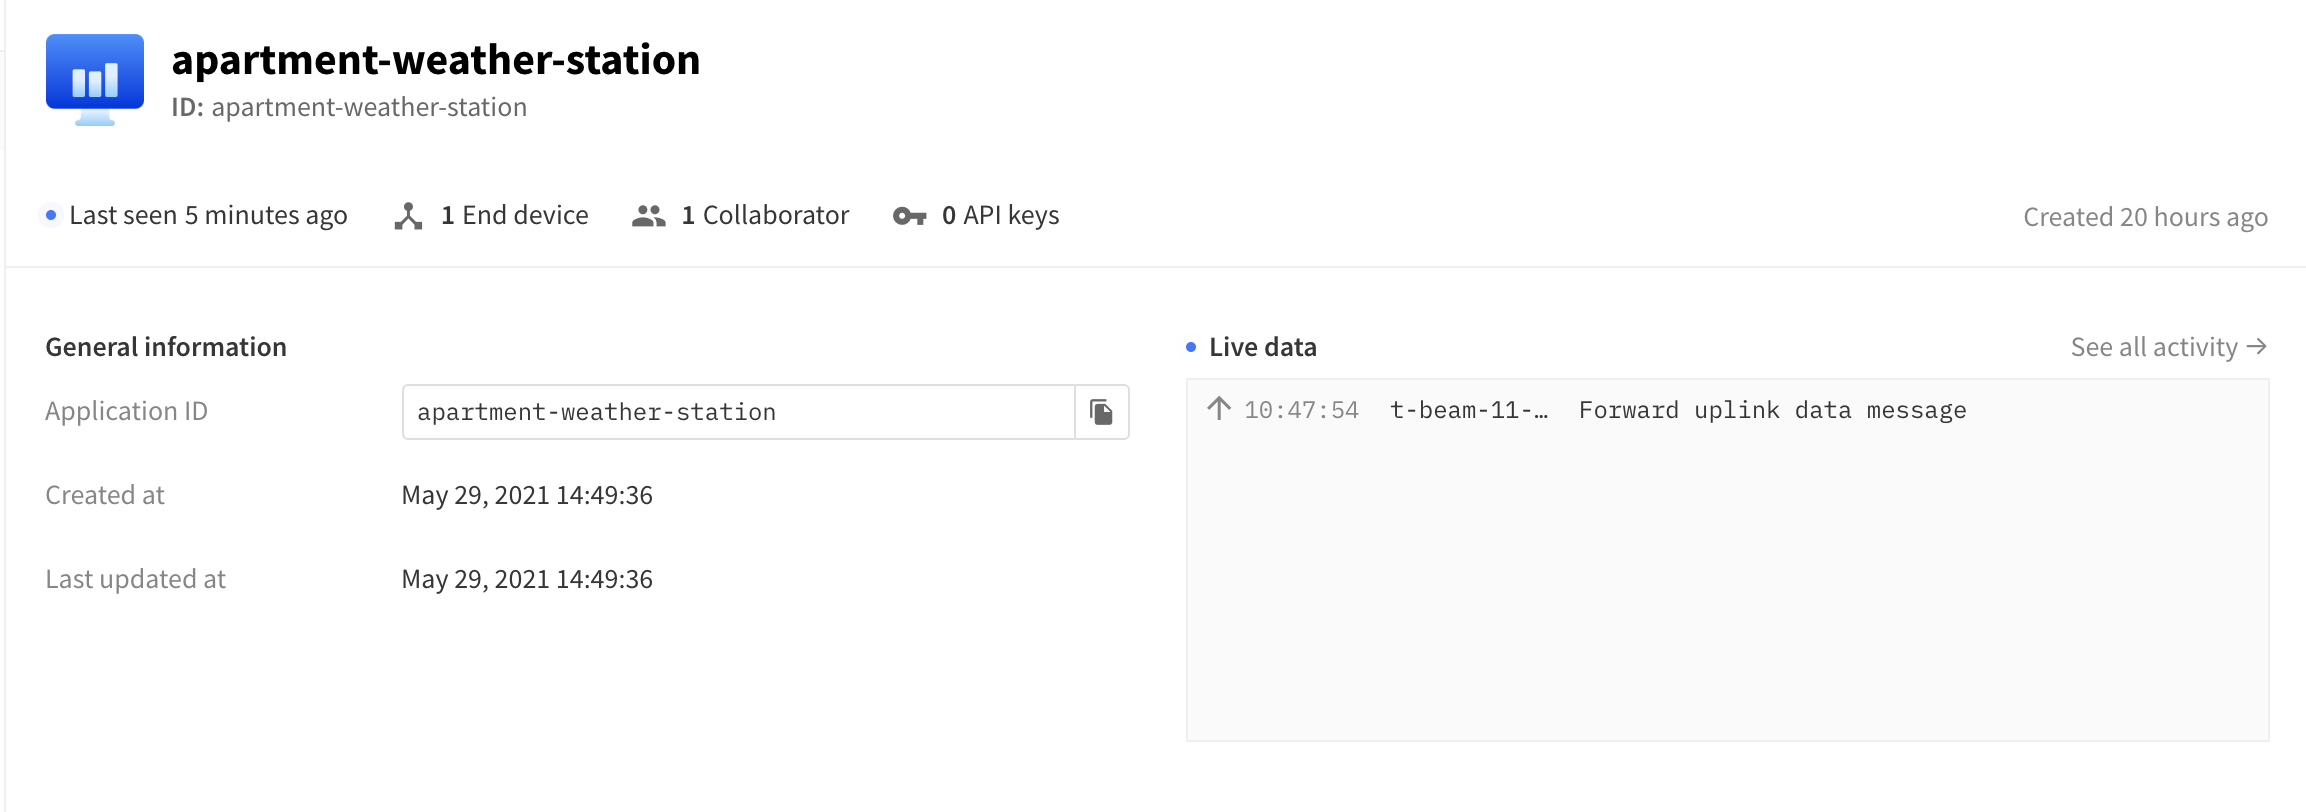Click the arrow next to See all activity
Screen dimensions: 2306x812
pos(2256,346)
